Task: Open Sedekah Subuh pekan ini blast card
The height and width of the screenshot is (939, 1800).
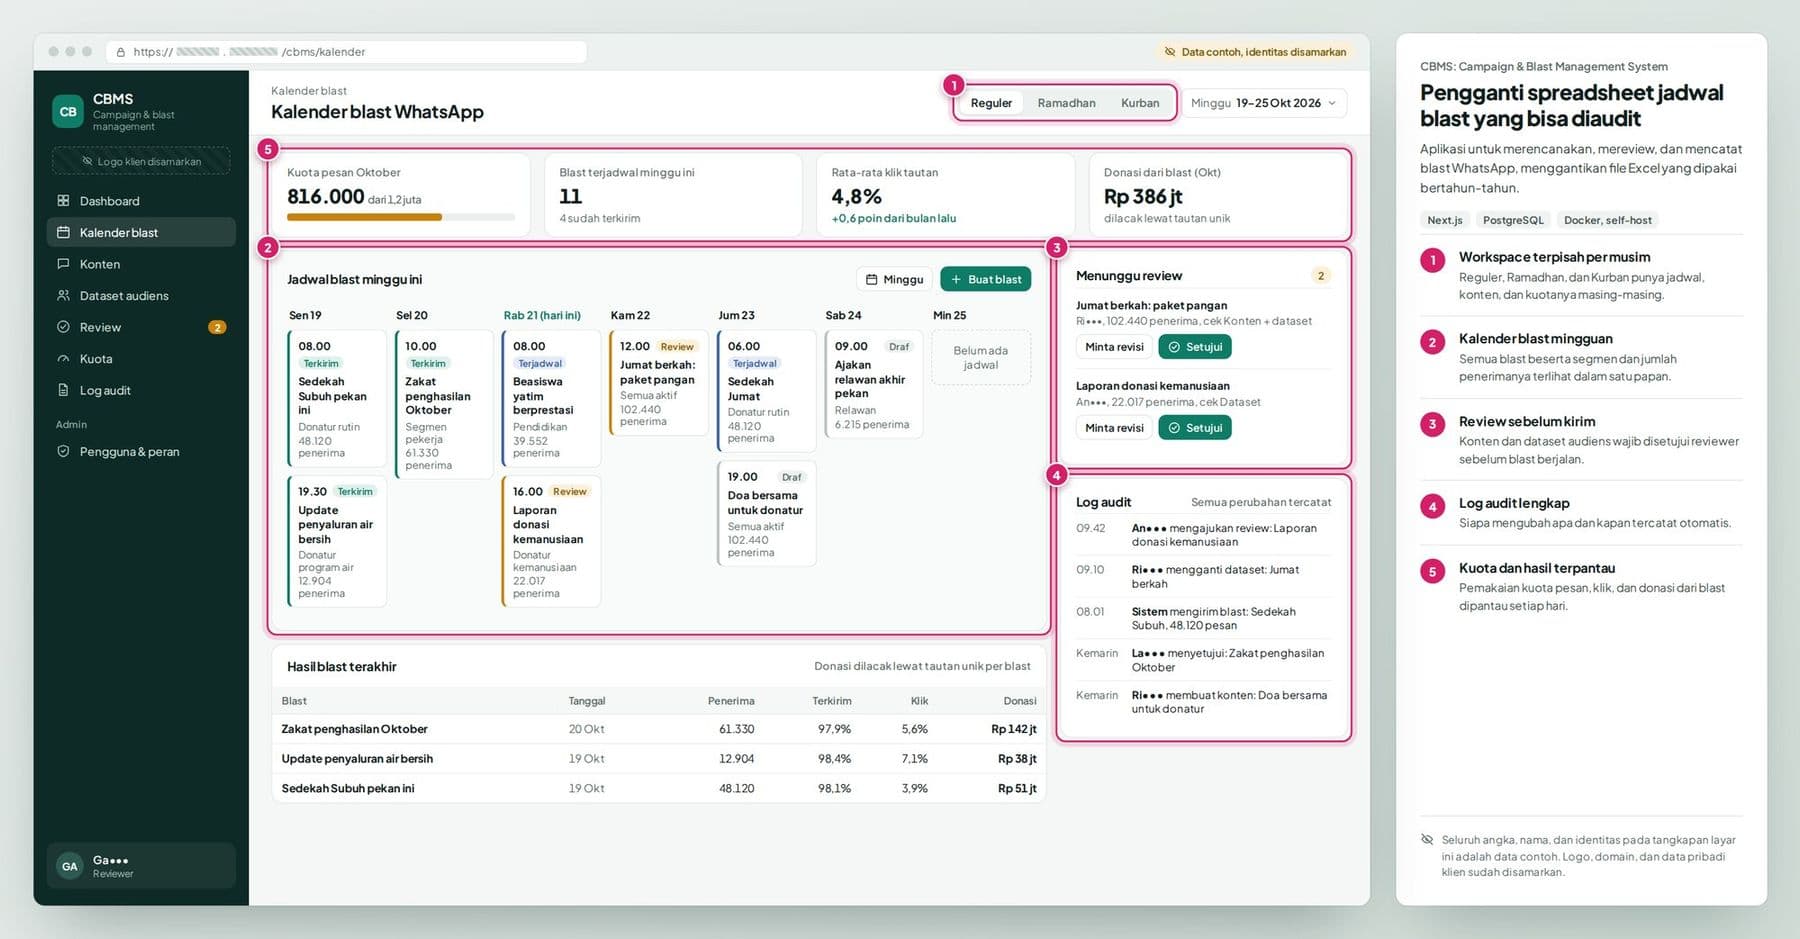Action: 336,398
